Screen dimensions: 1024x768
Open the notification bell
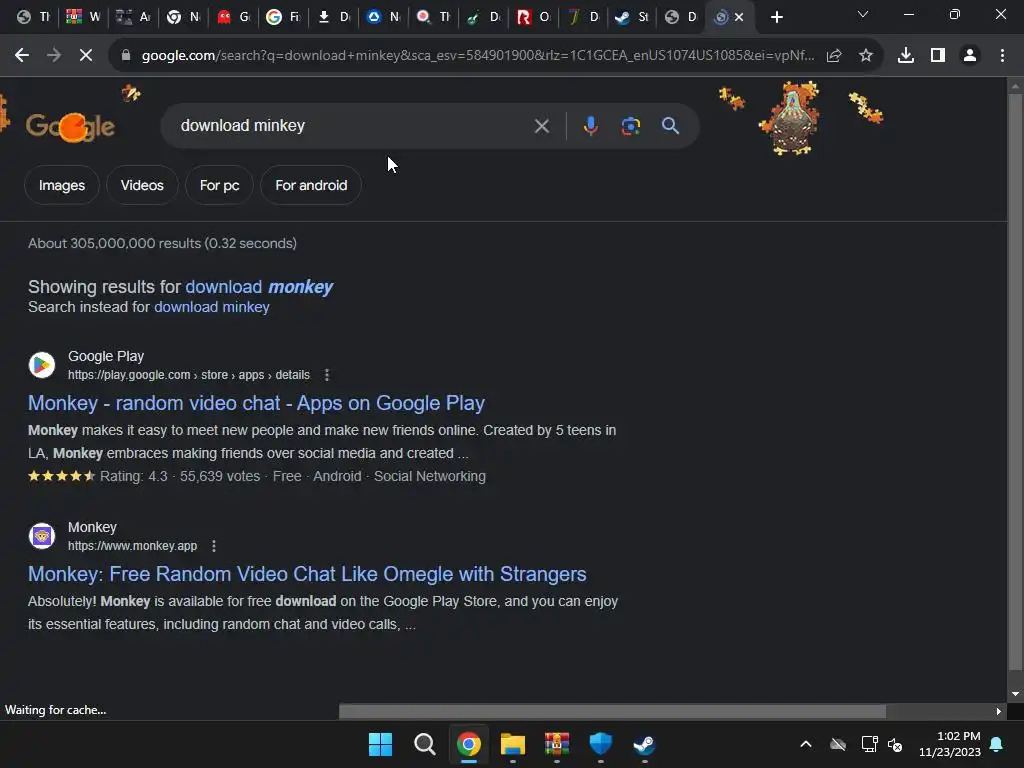pos(997,744)
